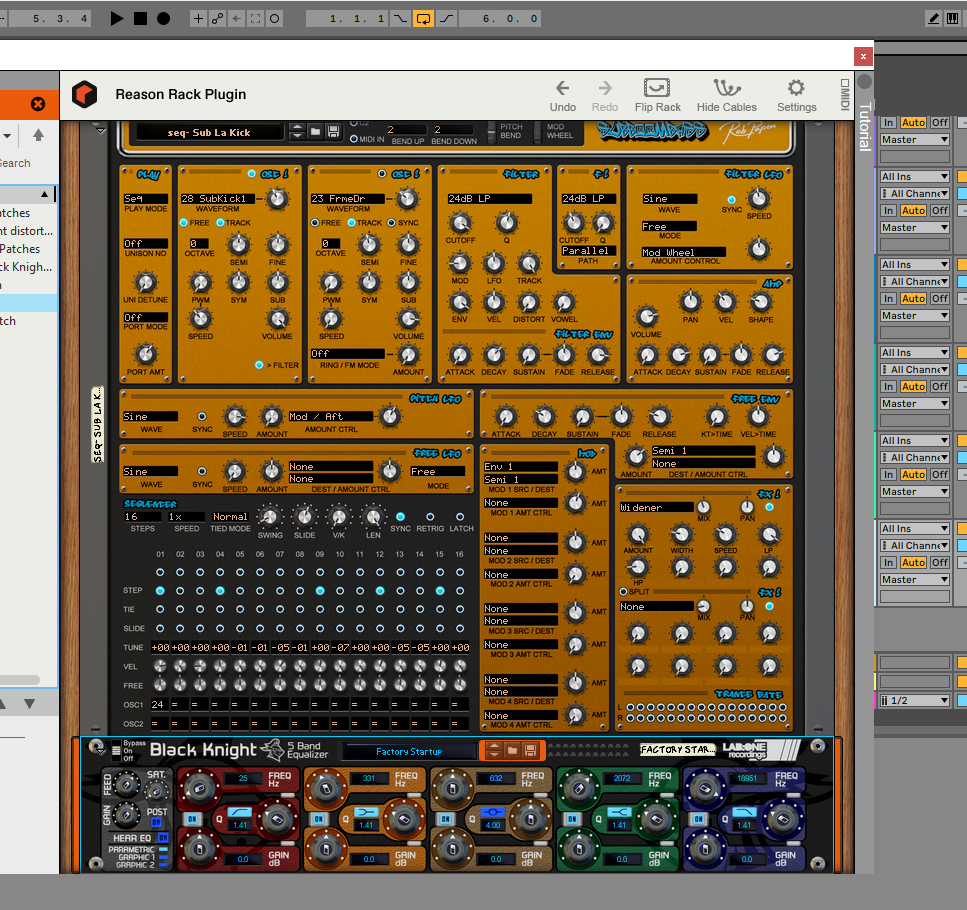This screenshot has width=967, height=910.
Task: Click the filter CUTOFF knob
Action: (x=460, y=223)
